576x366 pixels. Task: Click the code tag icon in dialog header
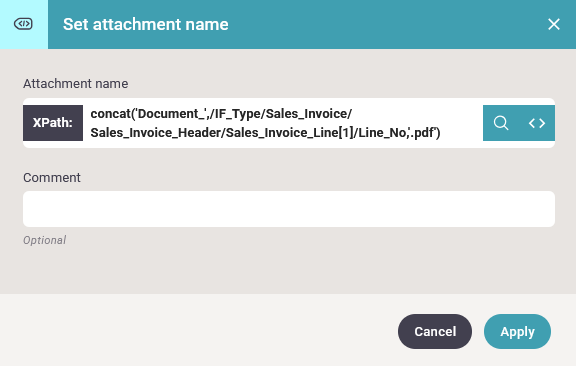pyautogui.click(x=23, y=24)
